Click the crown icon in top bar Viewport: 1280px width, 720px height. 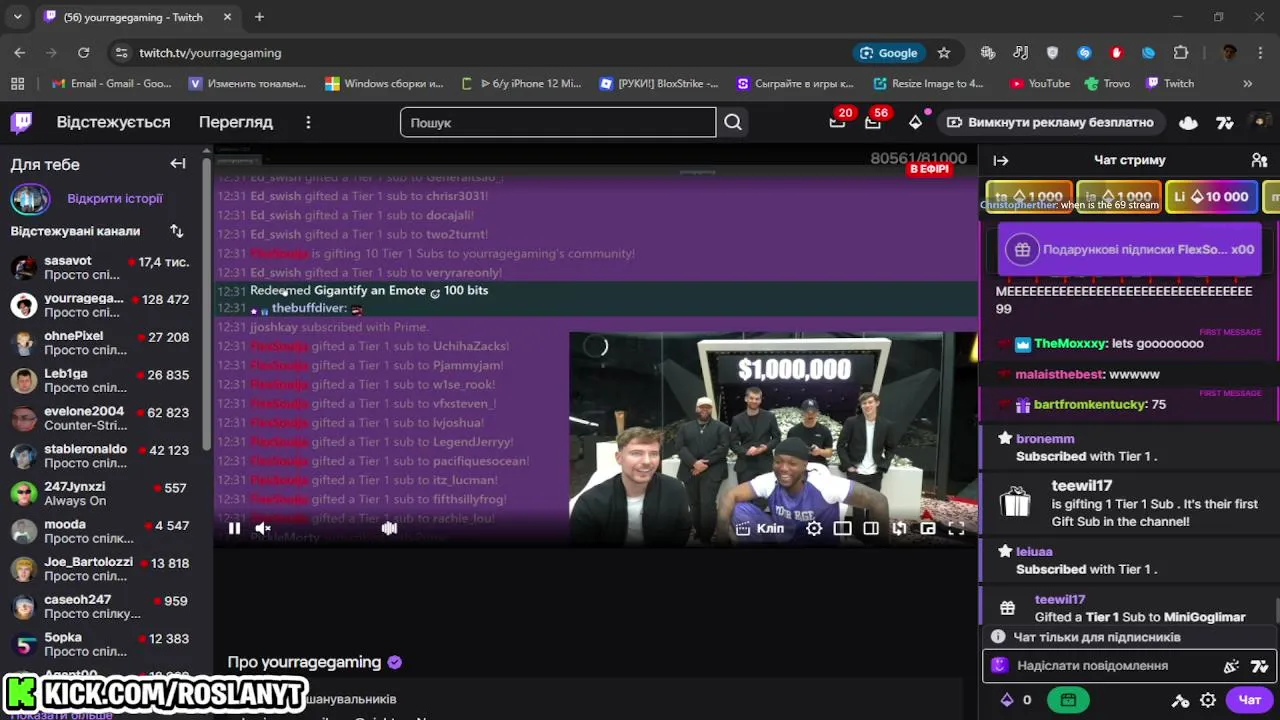1188,122
